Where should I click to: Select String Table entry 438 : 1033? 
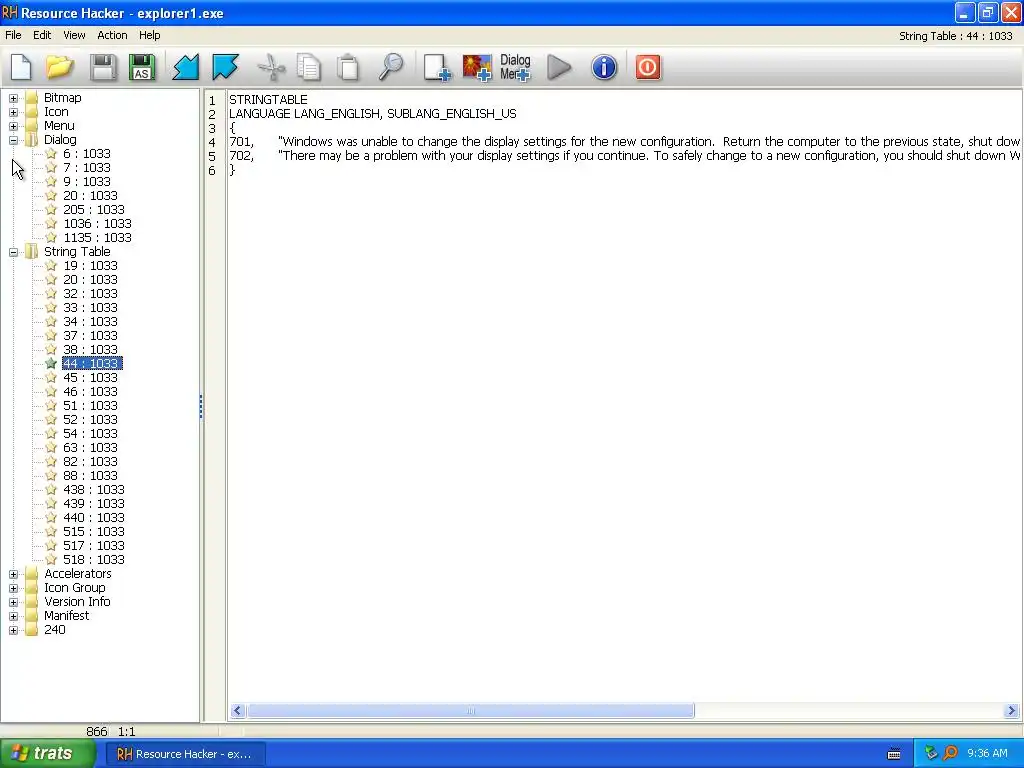[x=93, y=490]
